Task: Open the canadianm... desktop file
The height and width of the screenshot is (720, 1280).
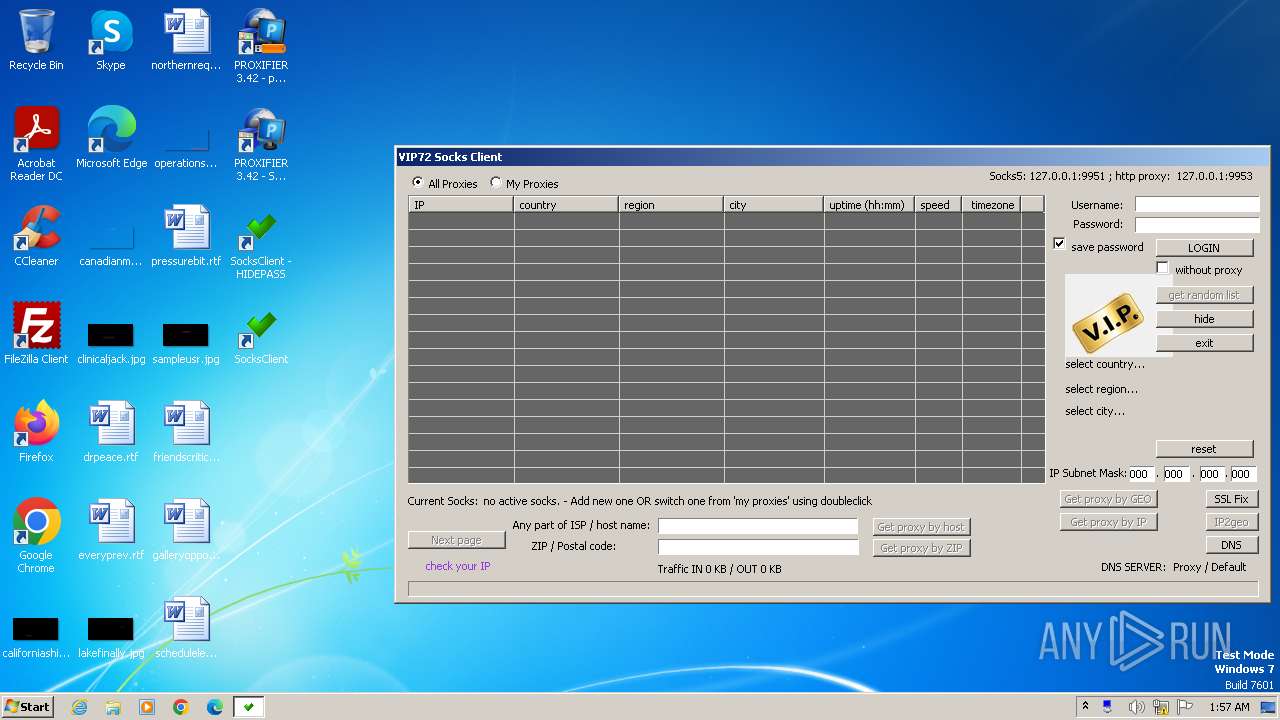Action: pyautogui.click(x=111, y=245)
